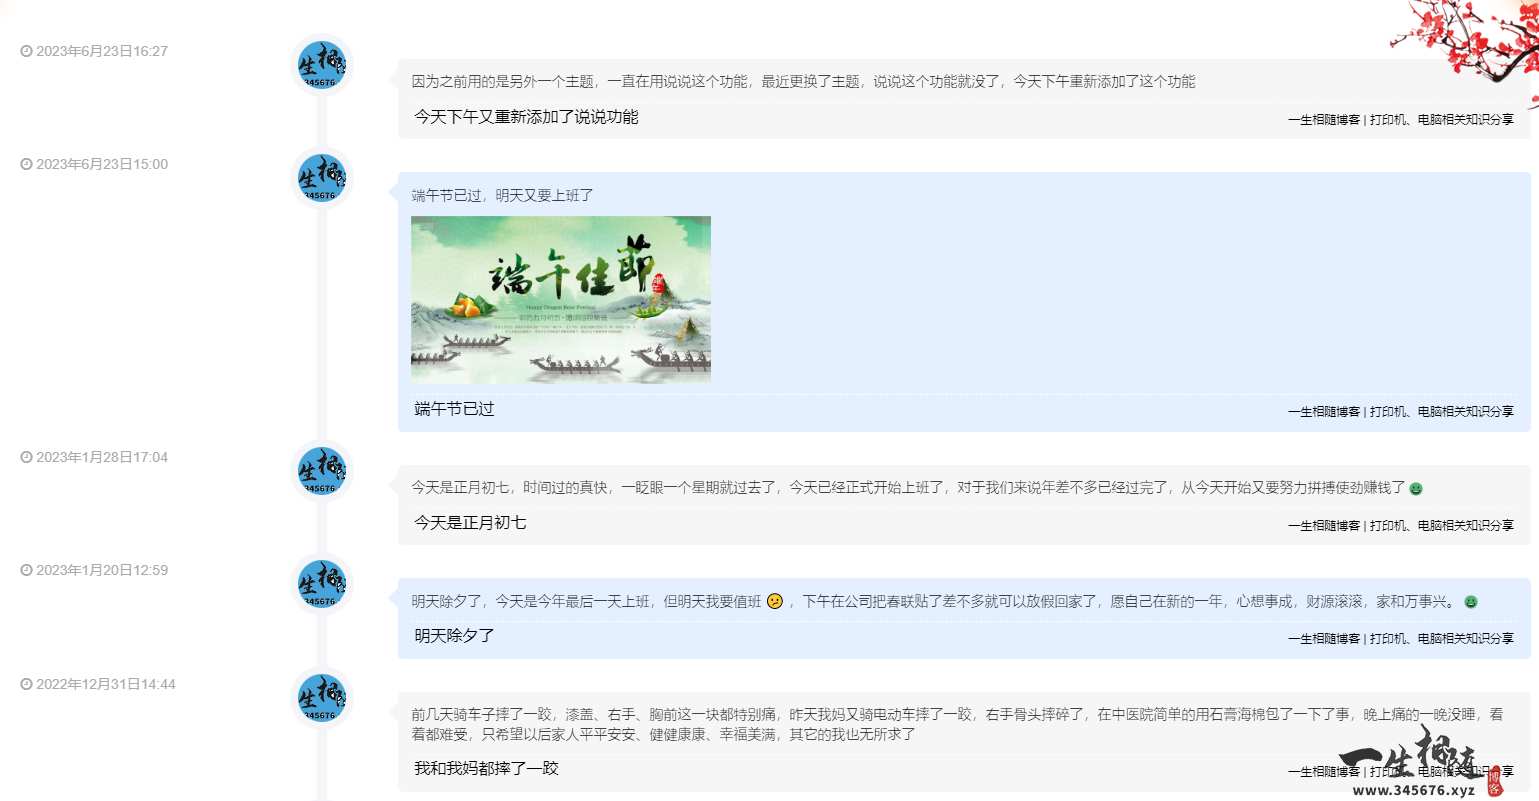Click the clock icon beside 2023年6月23日16:27
The image size is (1539, 801).
[26, 51]
